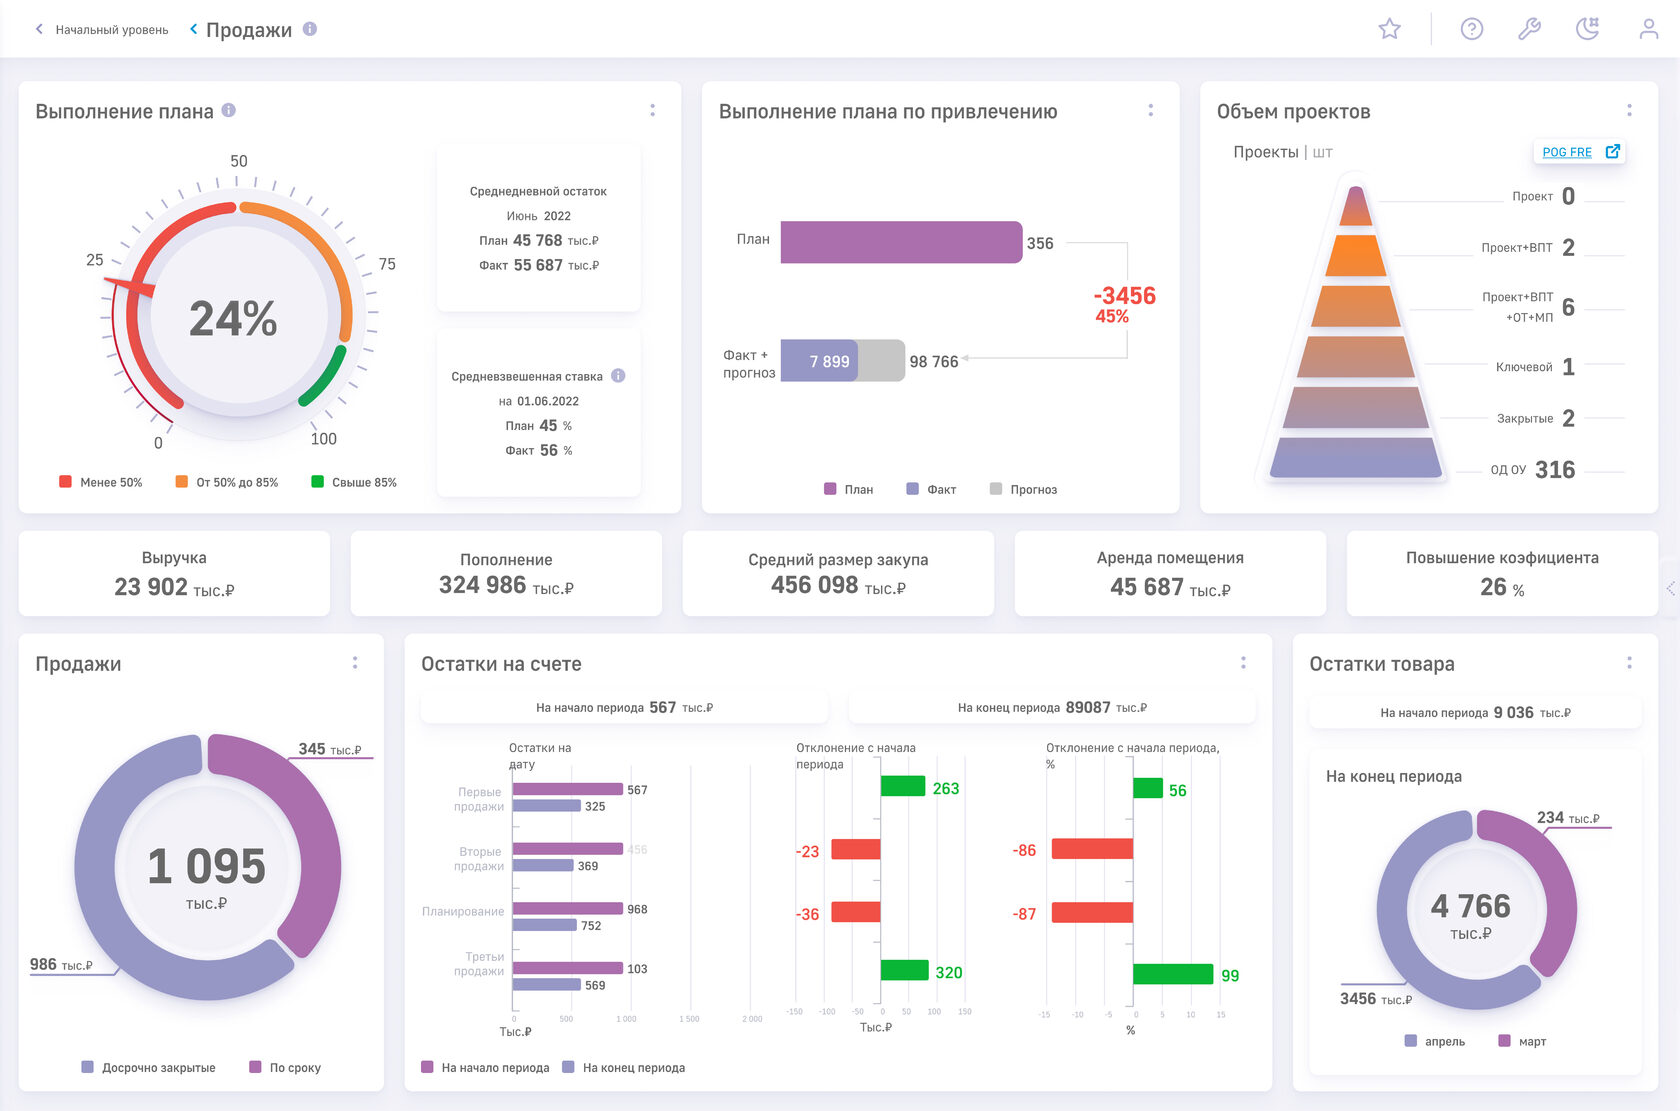Toggle По сроку legend item
The width and height of the screenshot is (1680, 1111).
pos(285,1067)
